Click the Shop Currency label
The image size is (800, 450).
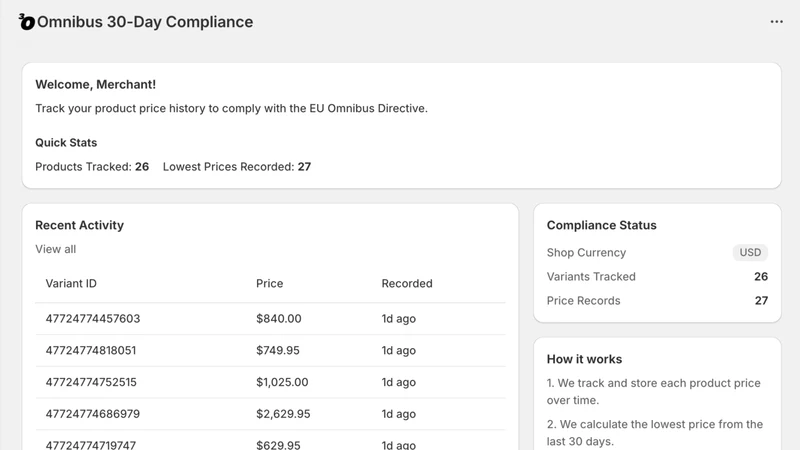click(586, 252)
